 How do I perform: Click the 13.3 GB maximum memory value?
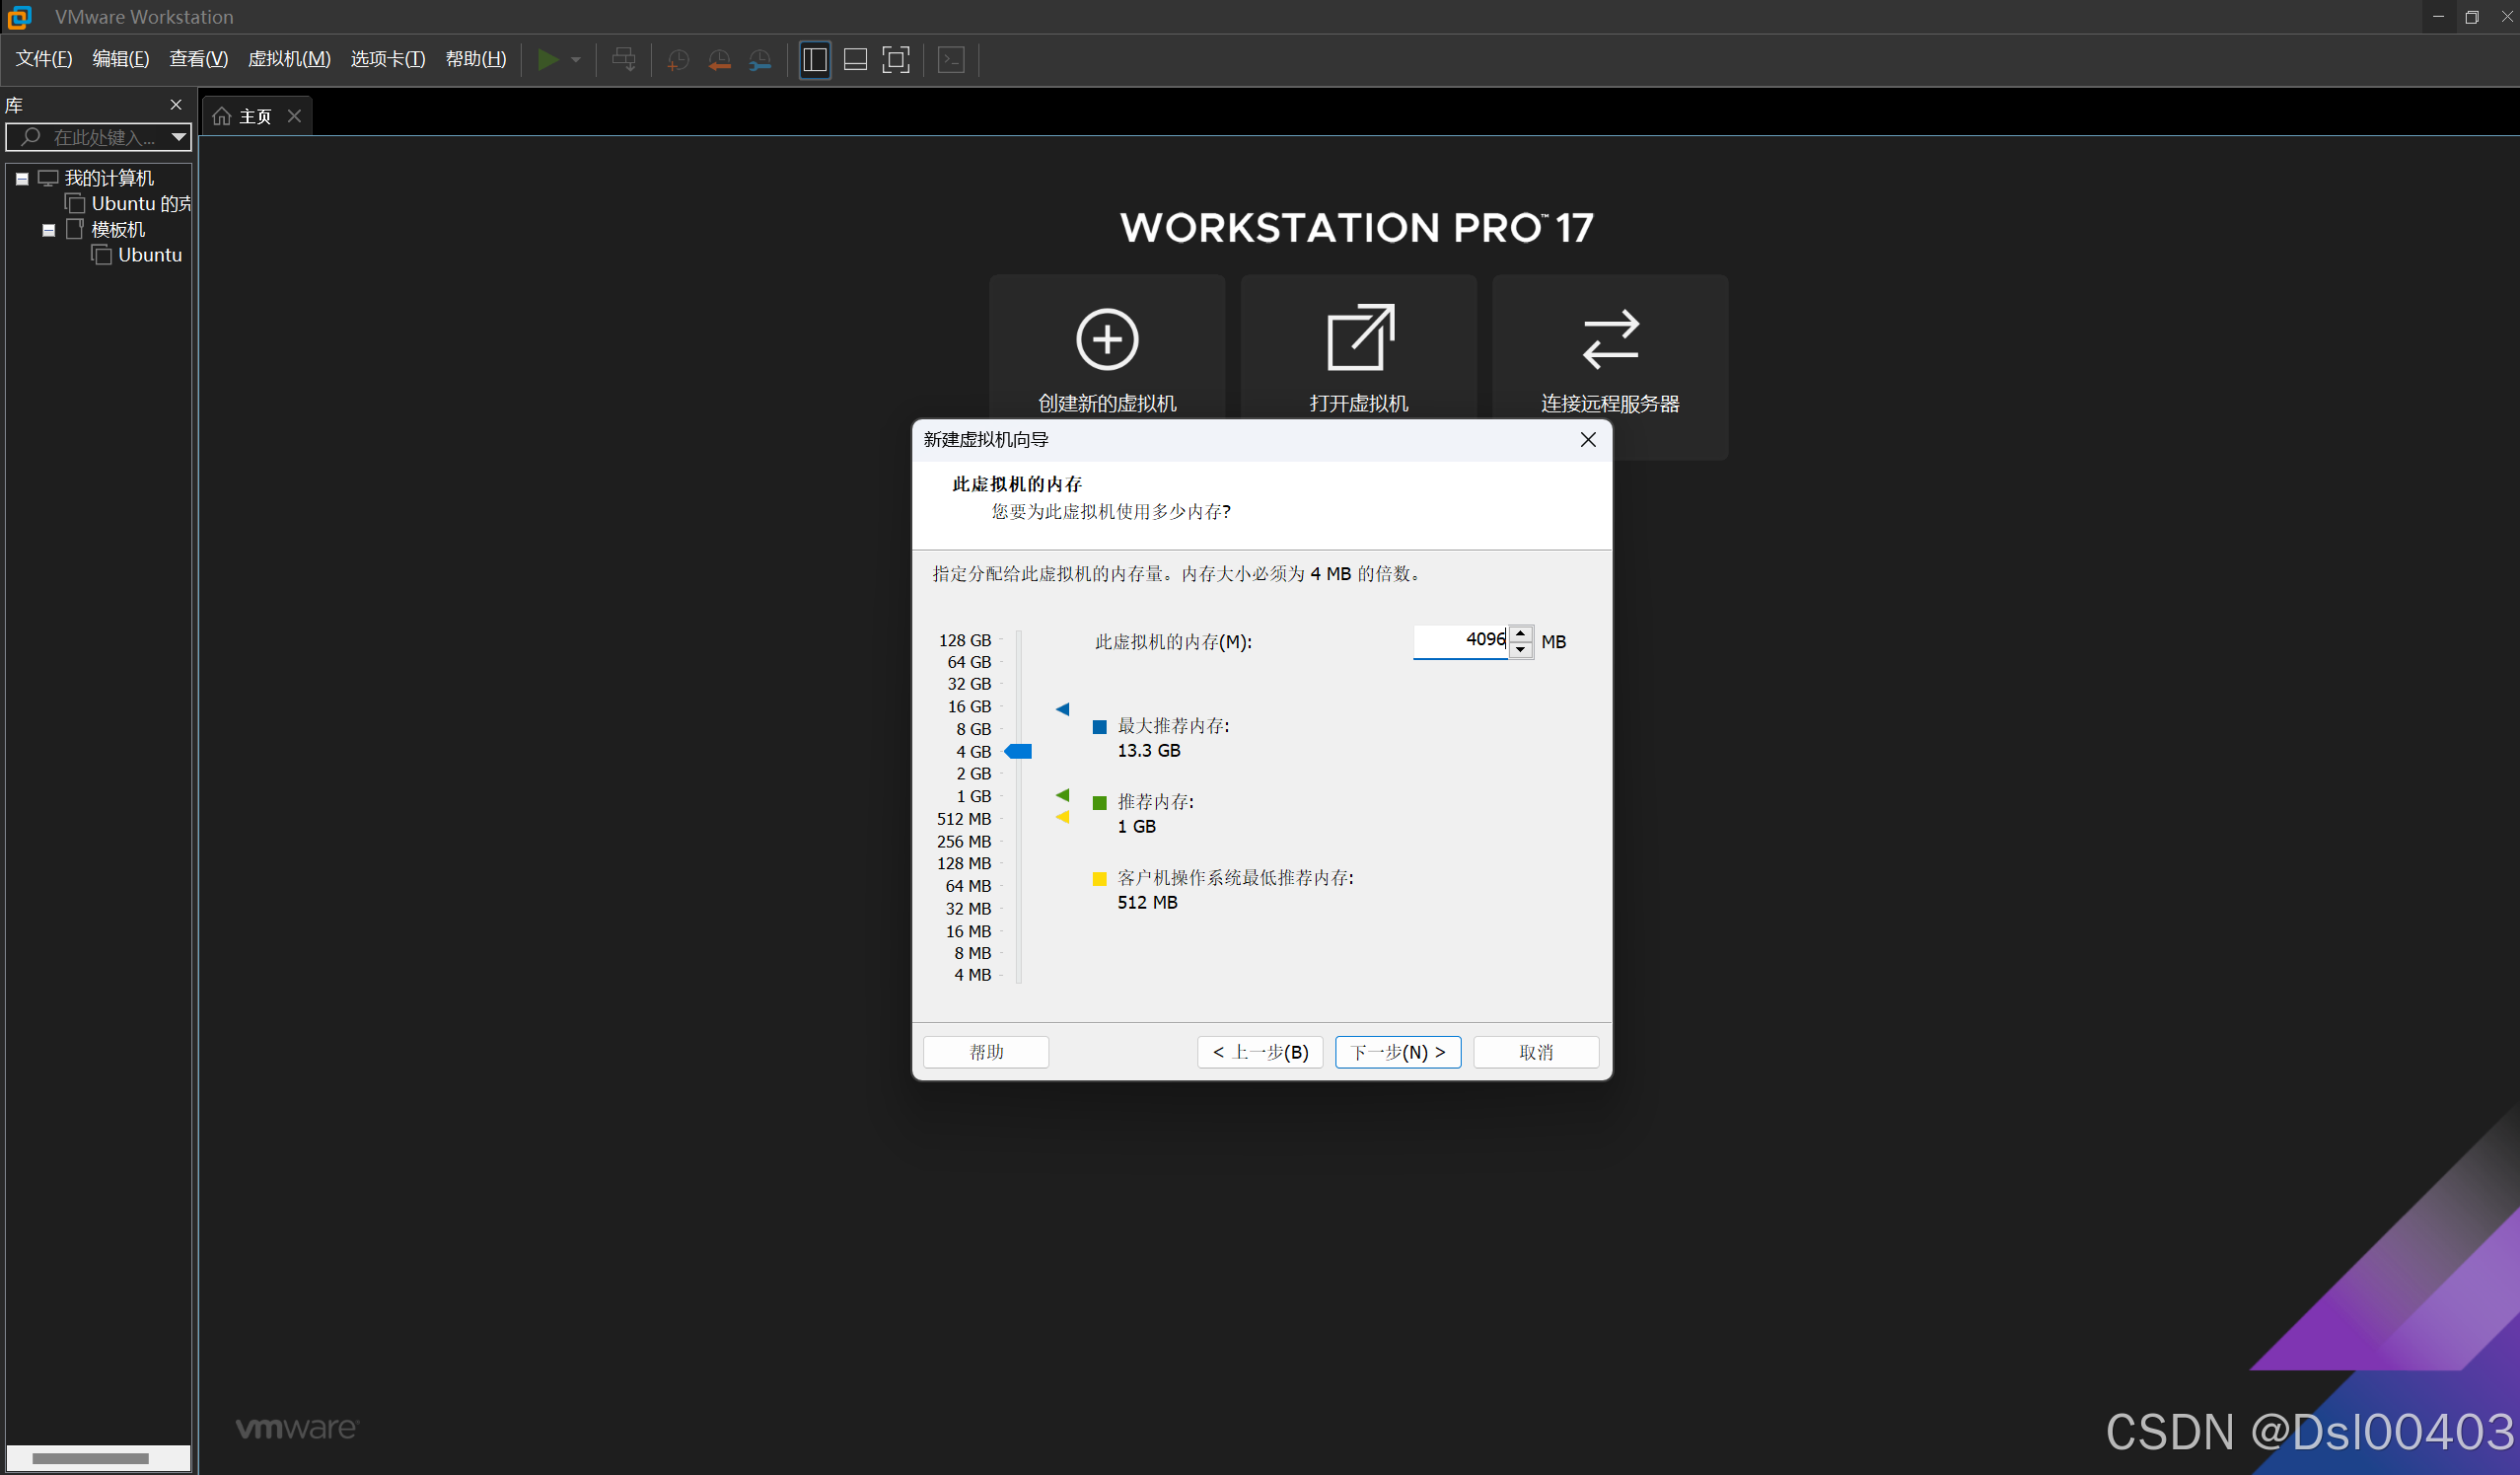coord(1149,751)
